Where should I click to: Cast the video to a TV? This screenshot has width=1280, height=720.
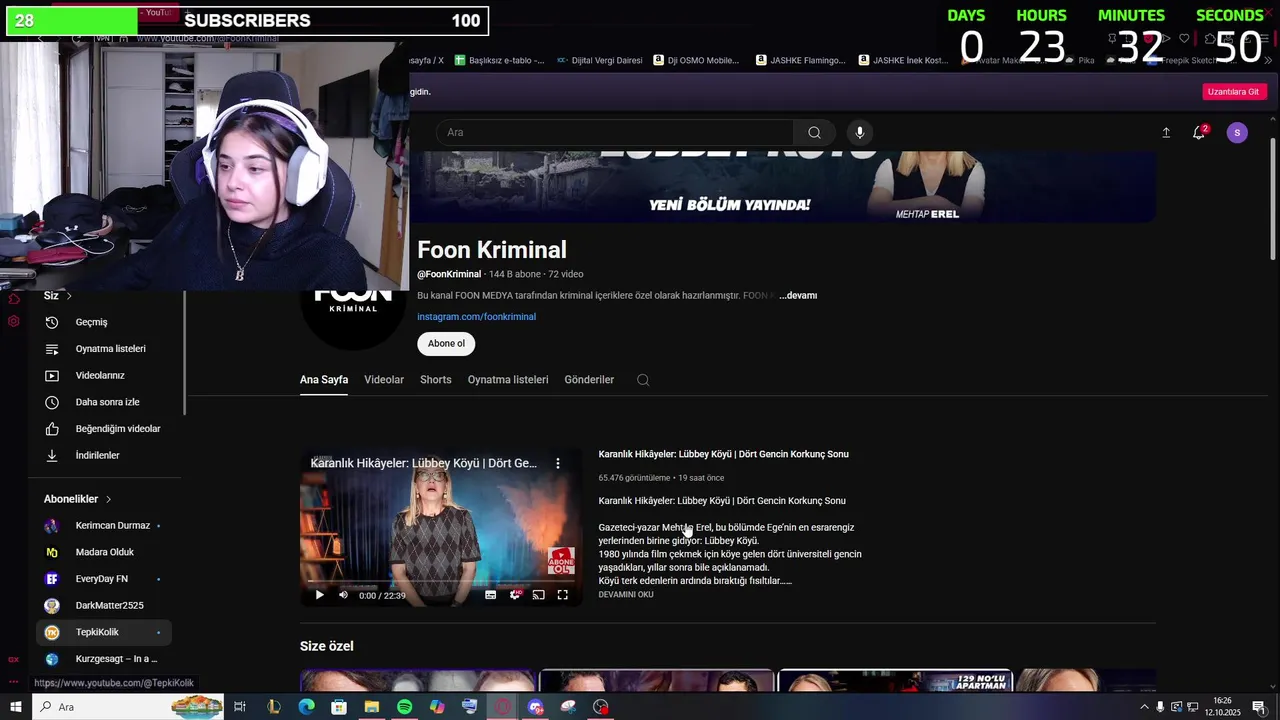click(x=539, y=595)
